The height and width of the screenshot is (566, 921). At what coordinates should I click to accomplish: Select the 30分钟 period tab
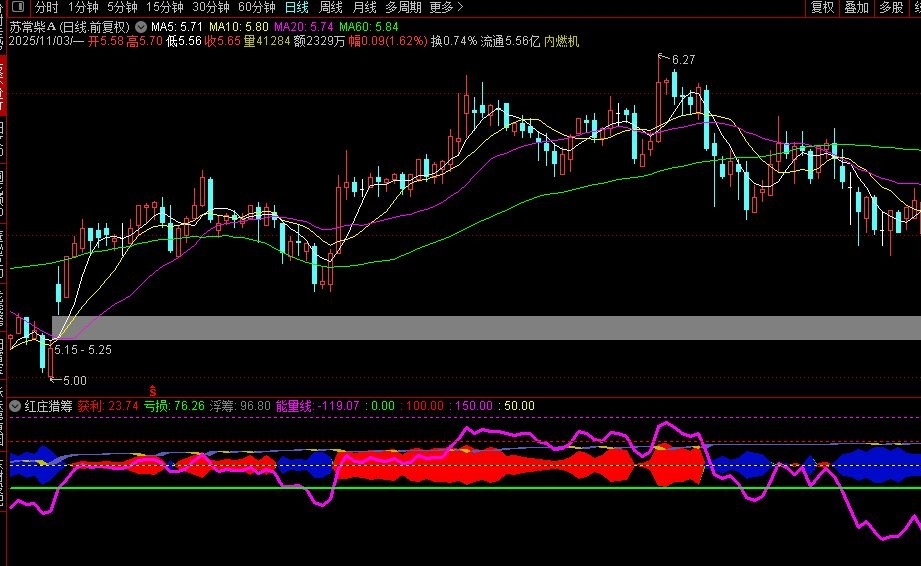(211, 8)
